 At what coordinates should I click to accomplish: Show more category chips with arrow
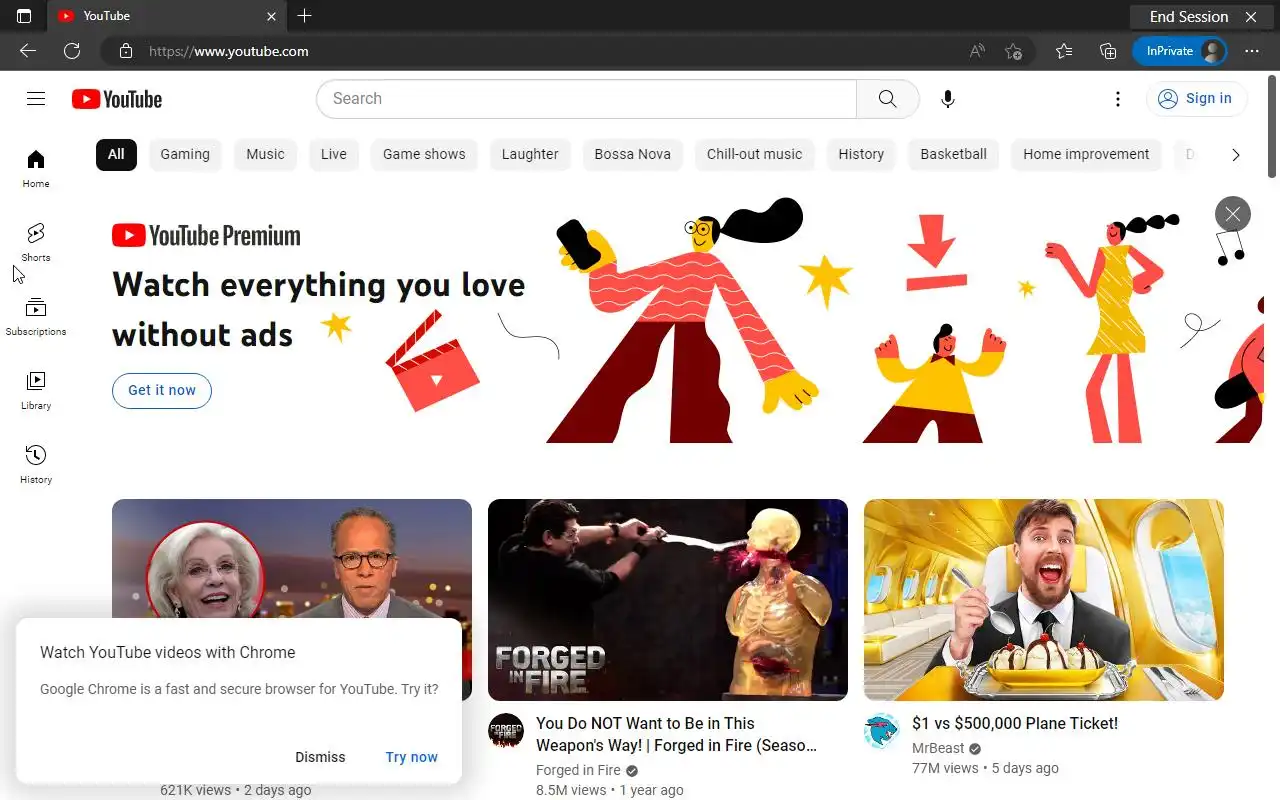[1236, 155]
